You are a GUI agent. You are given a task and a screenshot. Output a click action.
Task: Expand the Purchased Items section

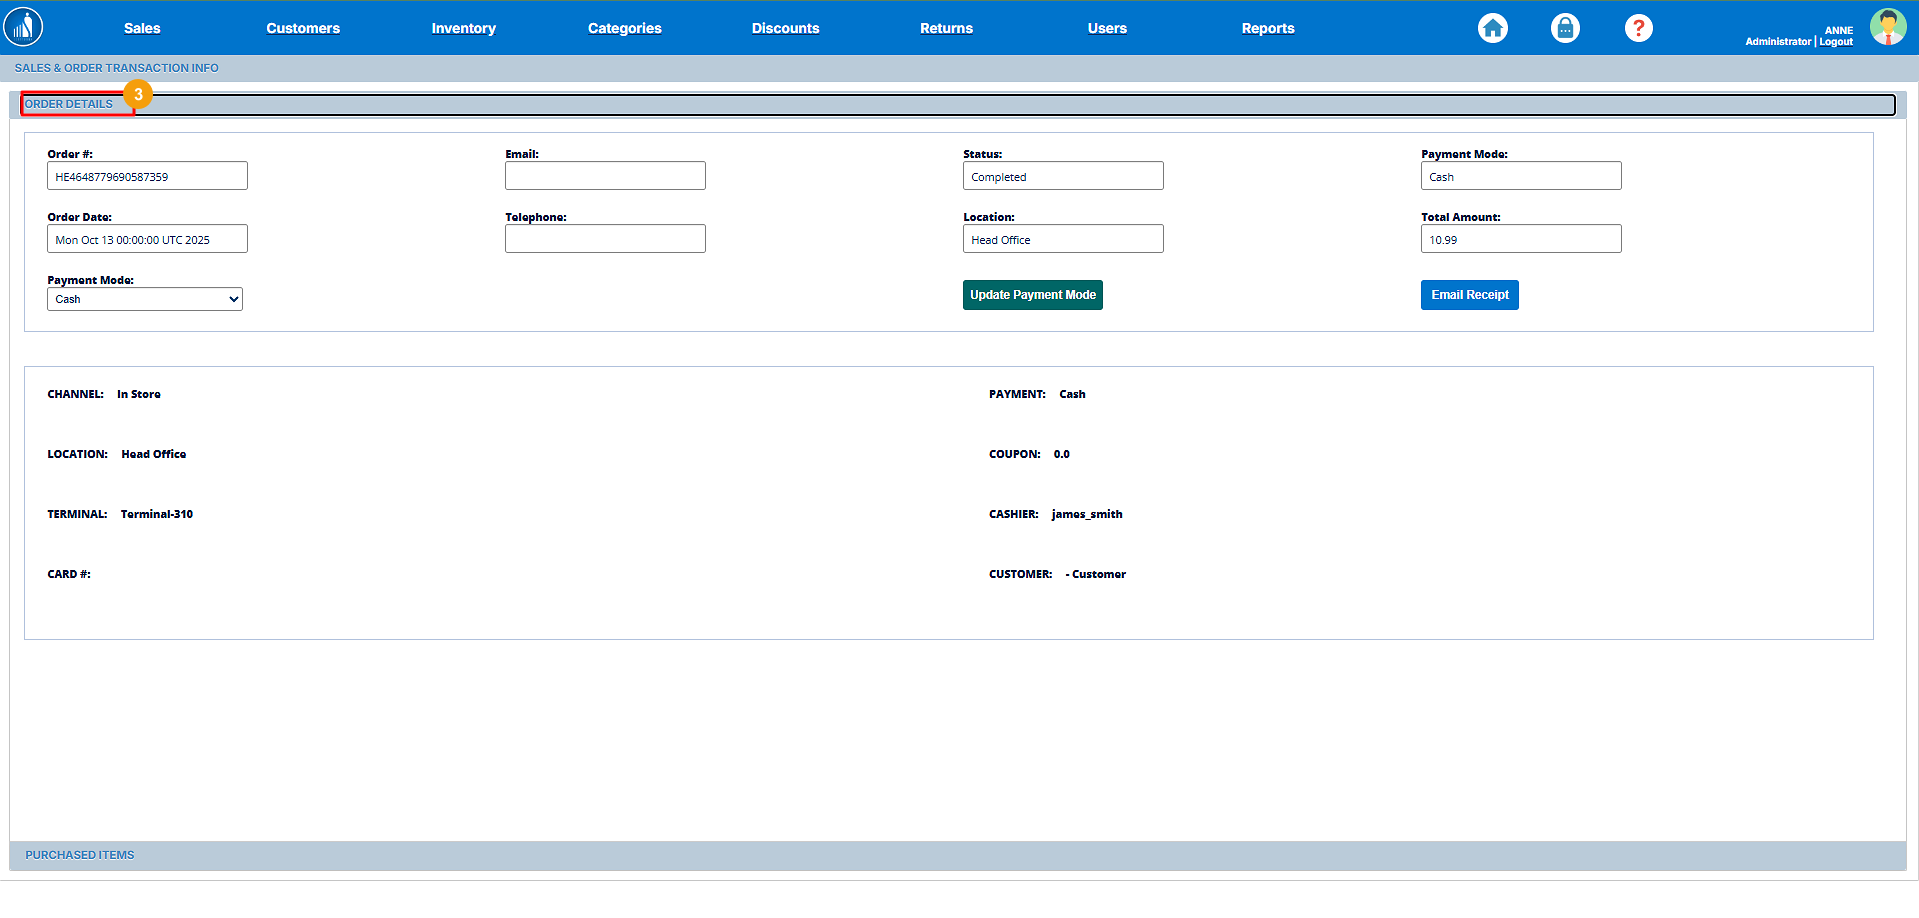tap(80, 855)
